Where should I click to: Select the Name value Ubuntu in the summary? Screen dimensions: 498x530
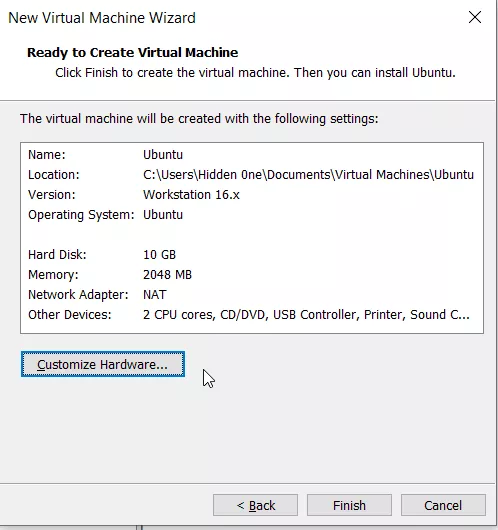coord(163,154)
